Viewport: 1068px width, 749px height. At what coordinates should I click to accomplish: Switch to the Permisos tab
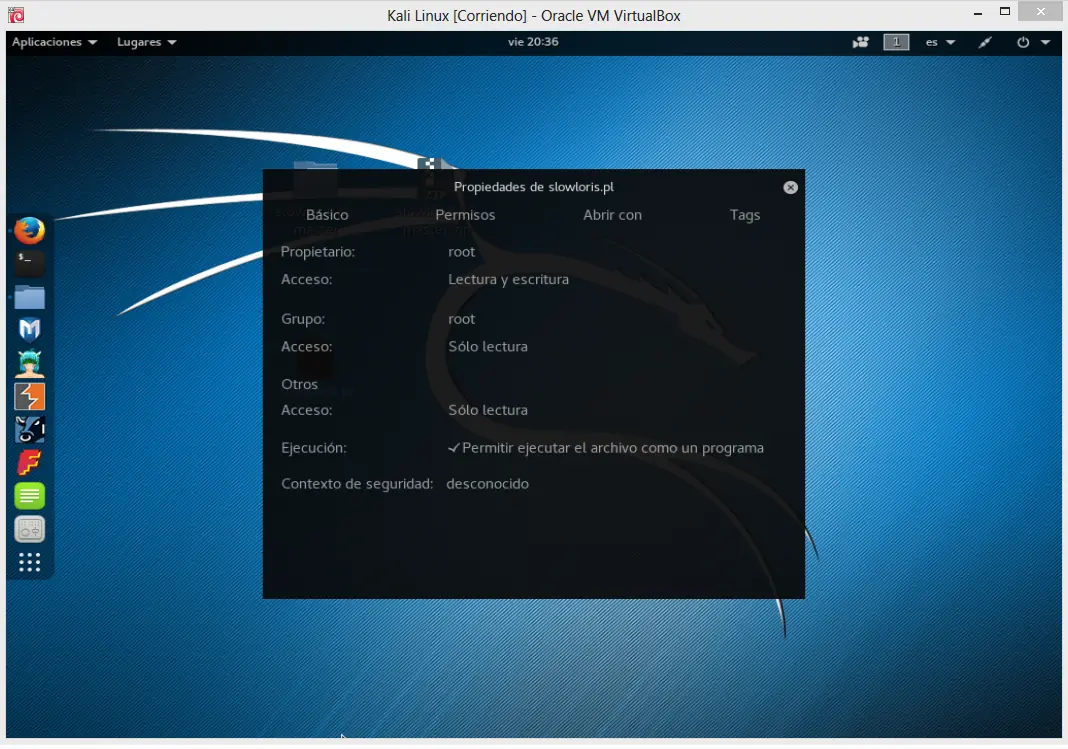coord(465,214)
